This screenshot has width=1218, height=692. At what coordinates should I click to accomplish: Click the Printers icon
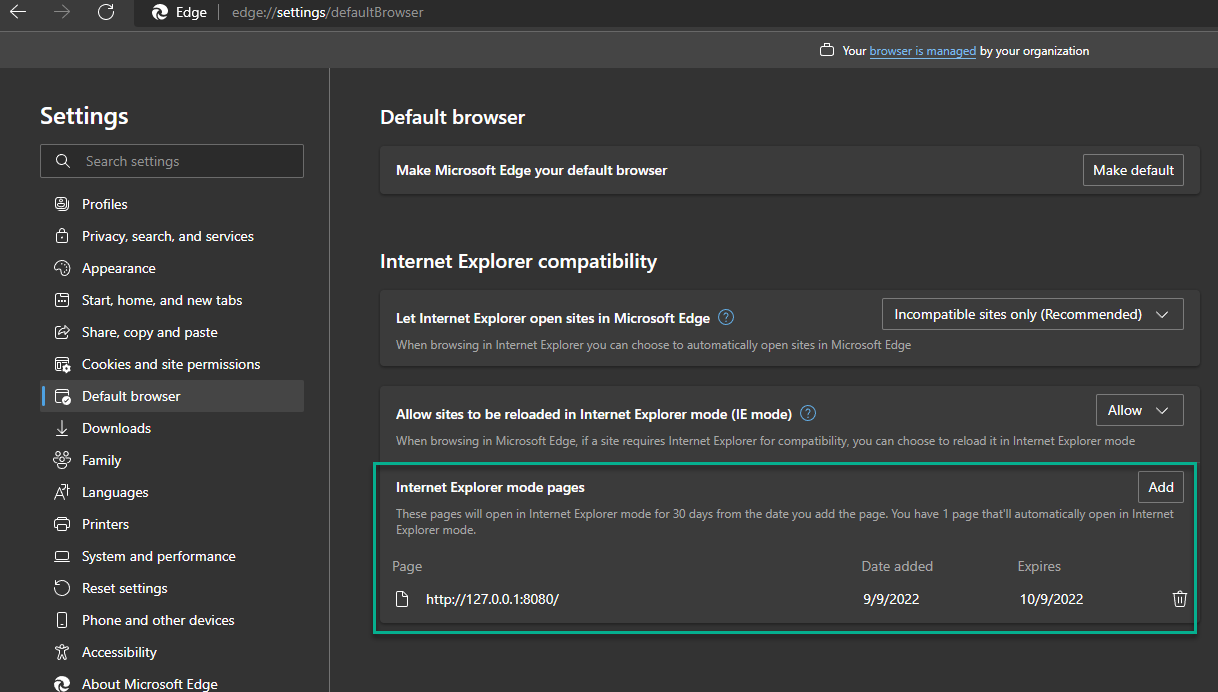[62, 524]
